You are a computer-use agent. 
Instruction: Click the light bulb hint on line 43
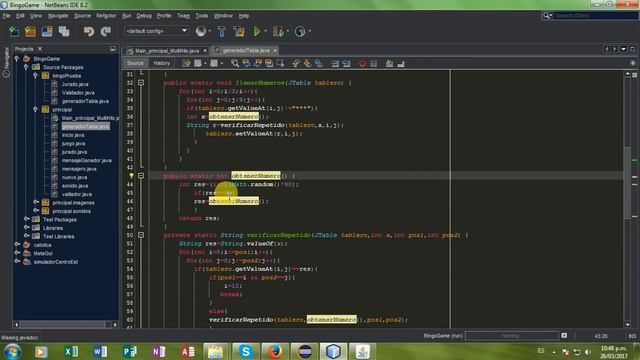tap(131, 176)
